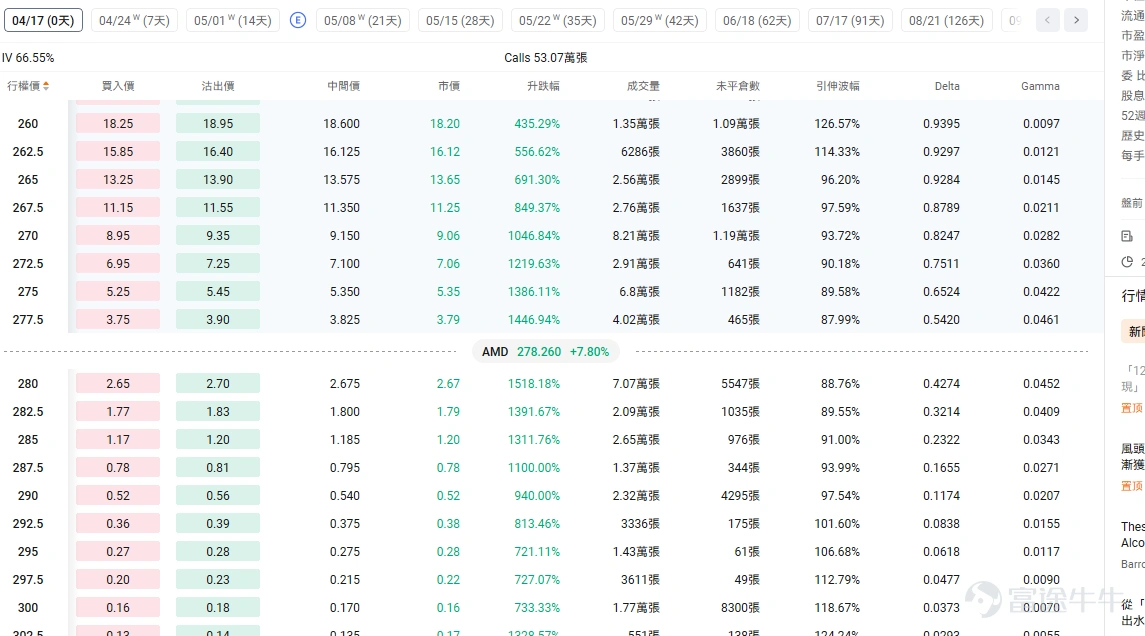1145x636 pixels.
Task: Click the 引伸波幅 column header
Action: click(x=838, y=86)
